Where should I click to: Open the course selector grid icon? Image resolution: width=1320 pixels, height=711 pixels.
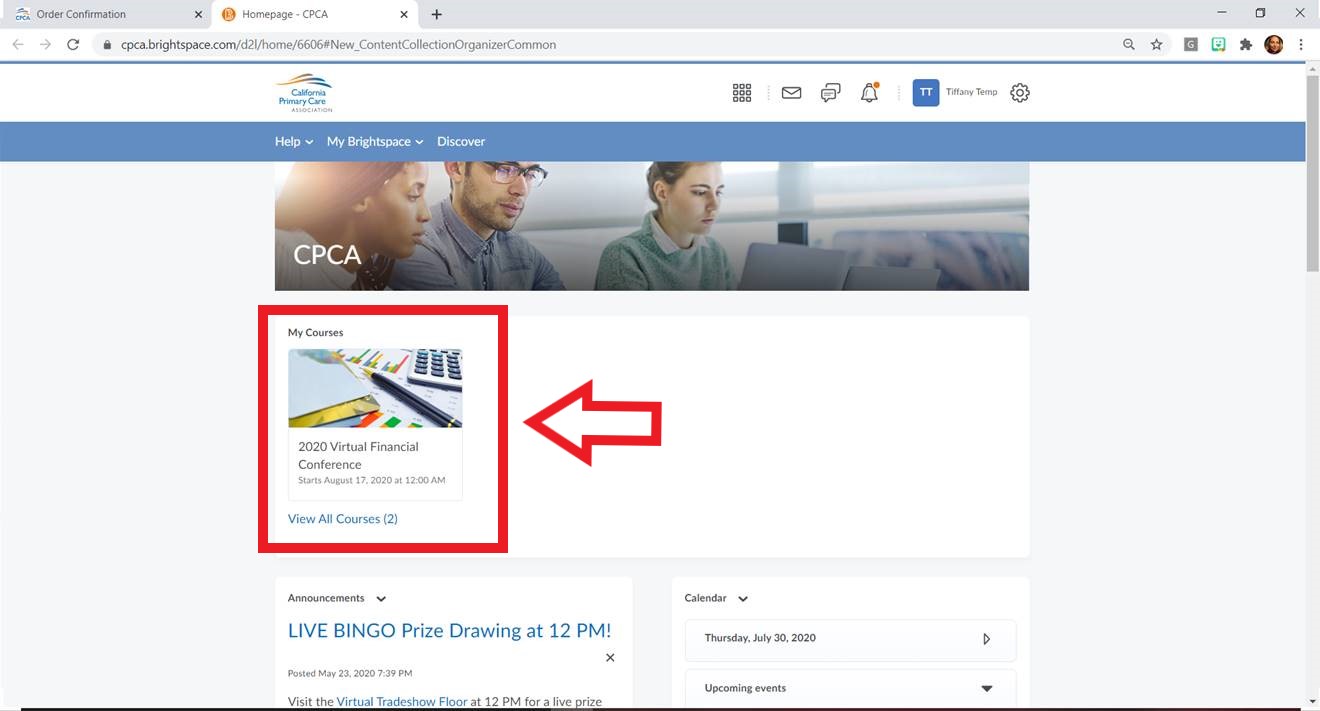click(x=741, y=93)
